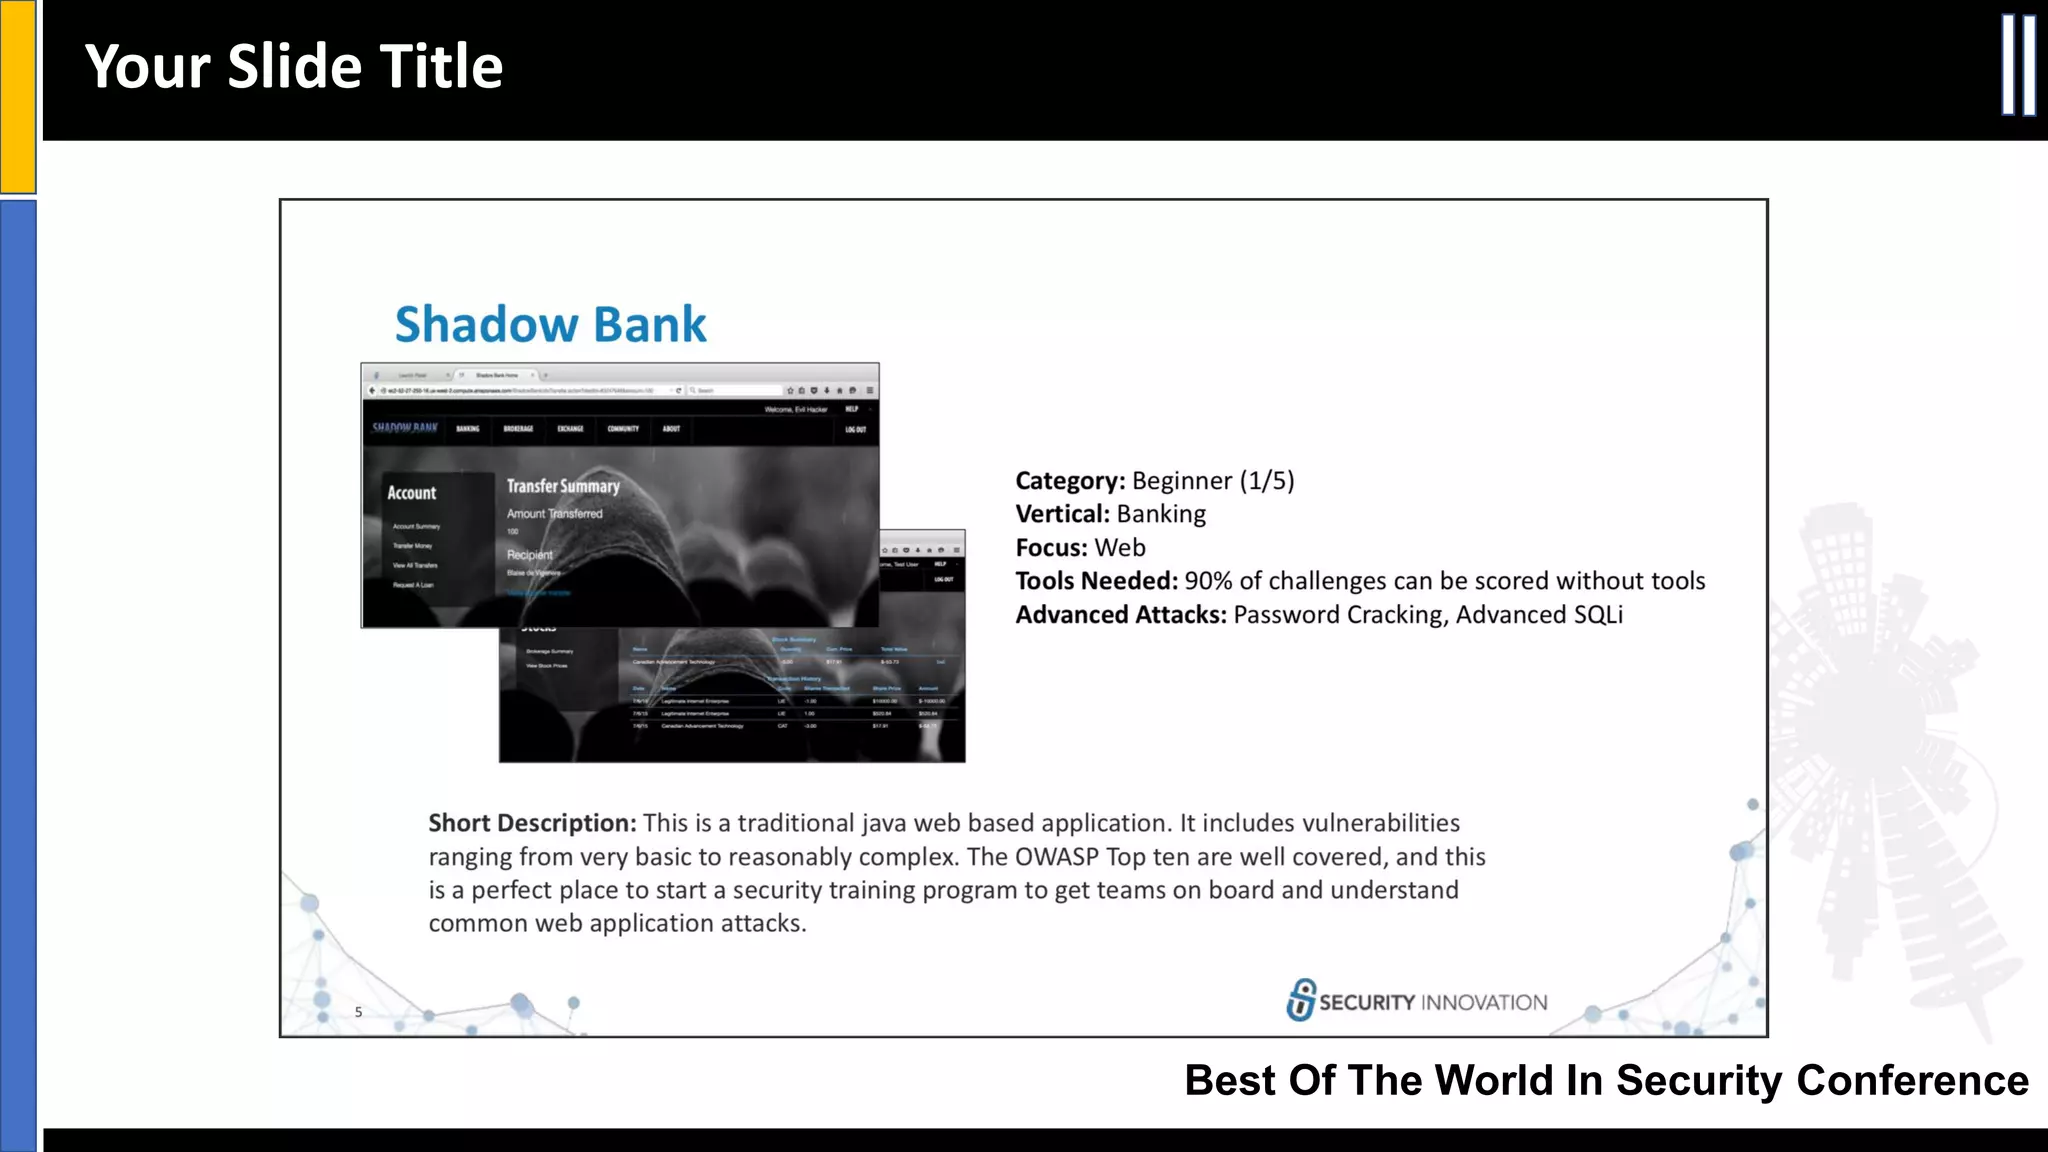The height and width of the screenshot is (1152, 2048).
Task: Click "Brokerage Summary" link in rear window
Action: coord(549,651)
